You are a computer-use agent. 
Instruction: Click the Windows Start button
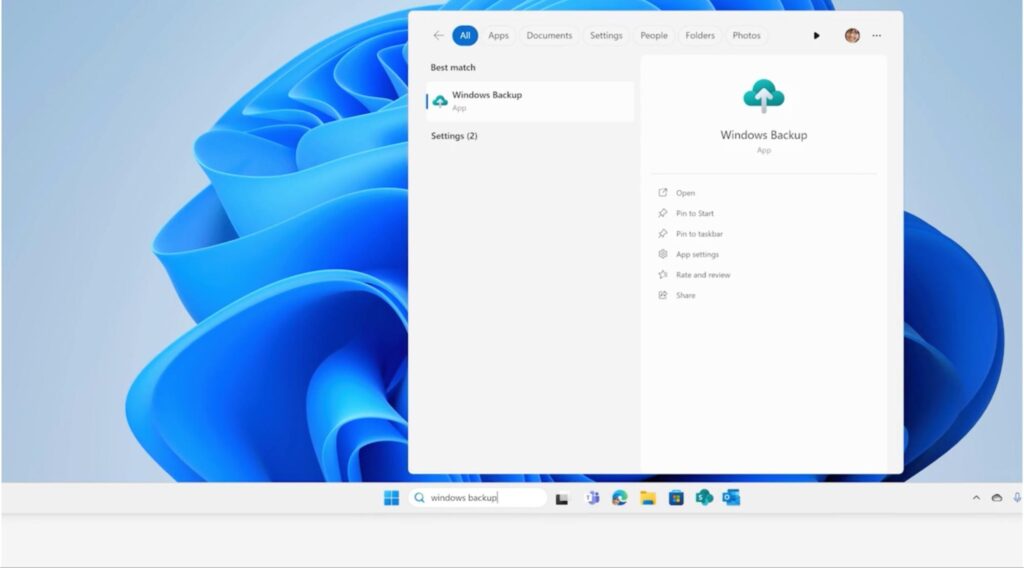391,498
